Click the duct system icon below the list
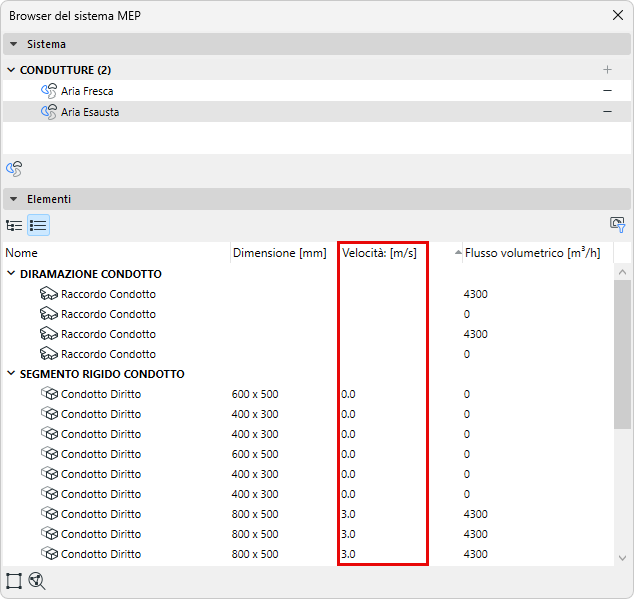The height and width of the screenshot is (599, 634). pos(14,169)
